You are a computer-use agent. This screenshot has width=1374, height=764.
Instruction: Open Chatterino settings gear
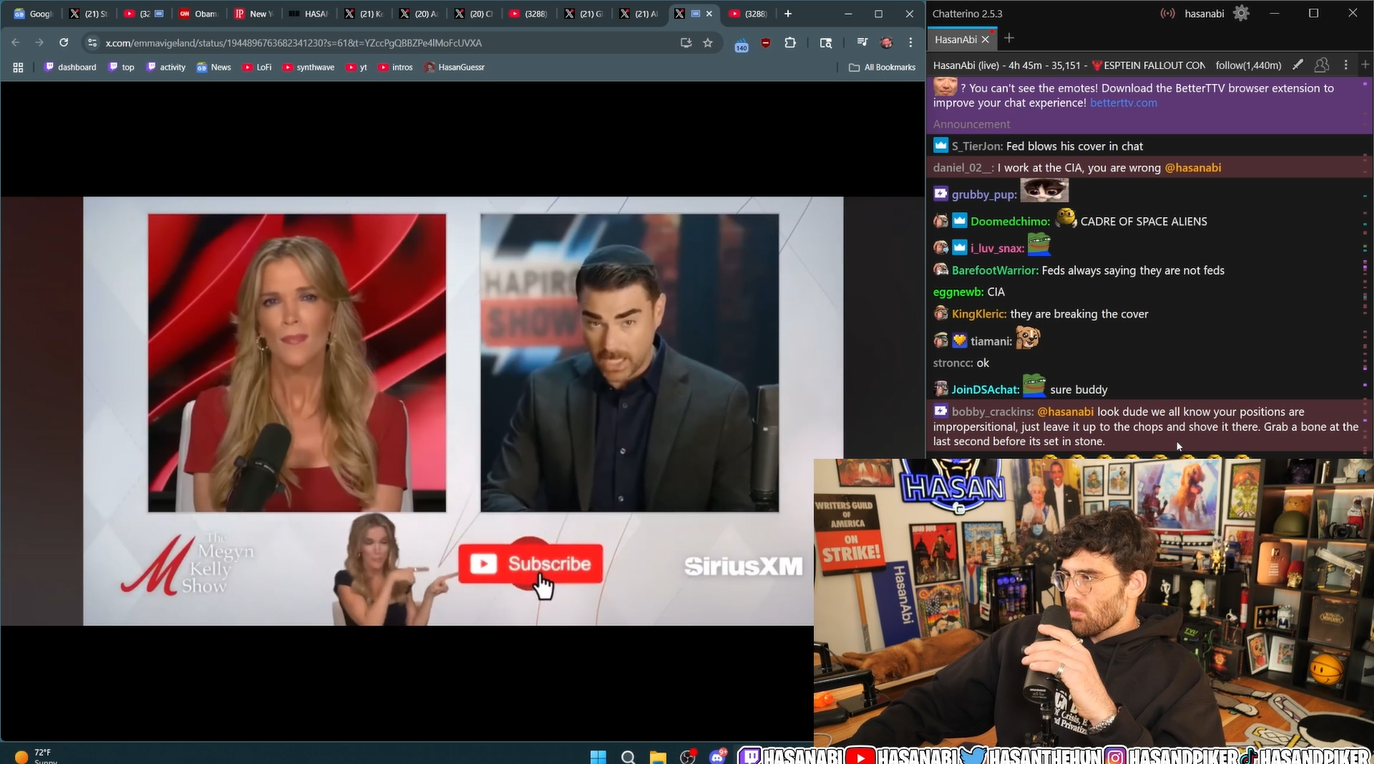1241,13
